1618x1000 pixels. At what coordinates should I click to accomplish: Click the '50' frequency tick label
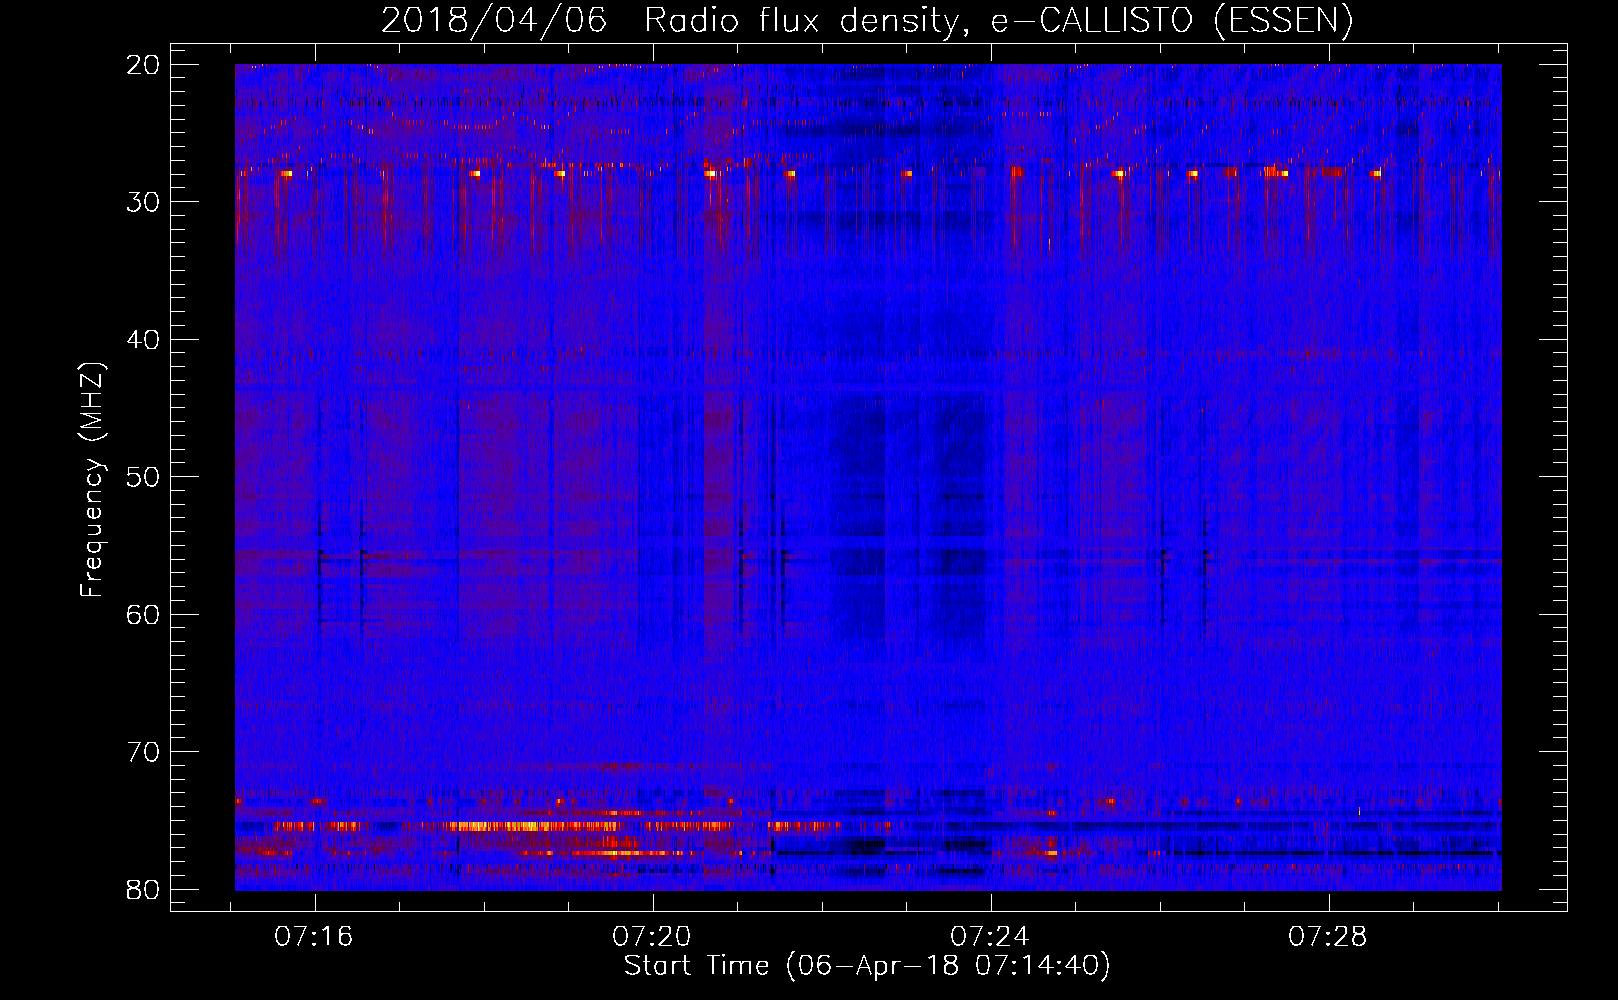click(144, 477)
